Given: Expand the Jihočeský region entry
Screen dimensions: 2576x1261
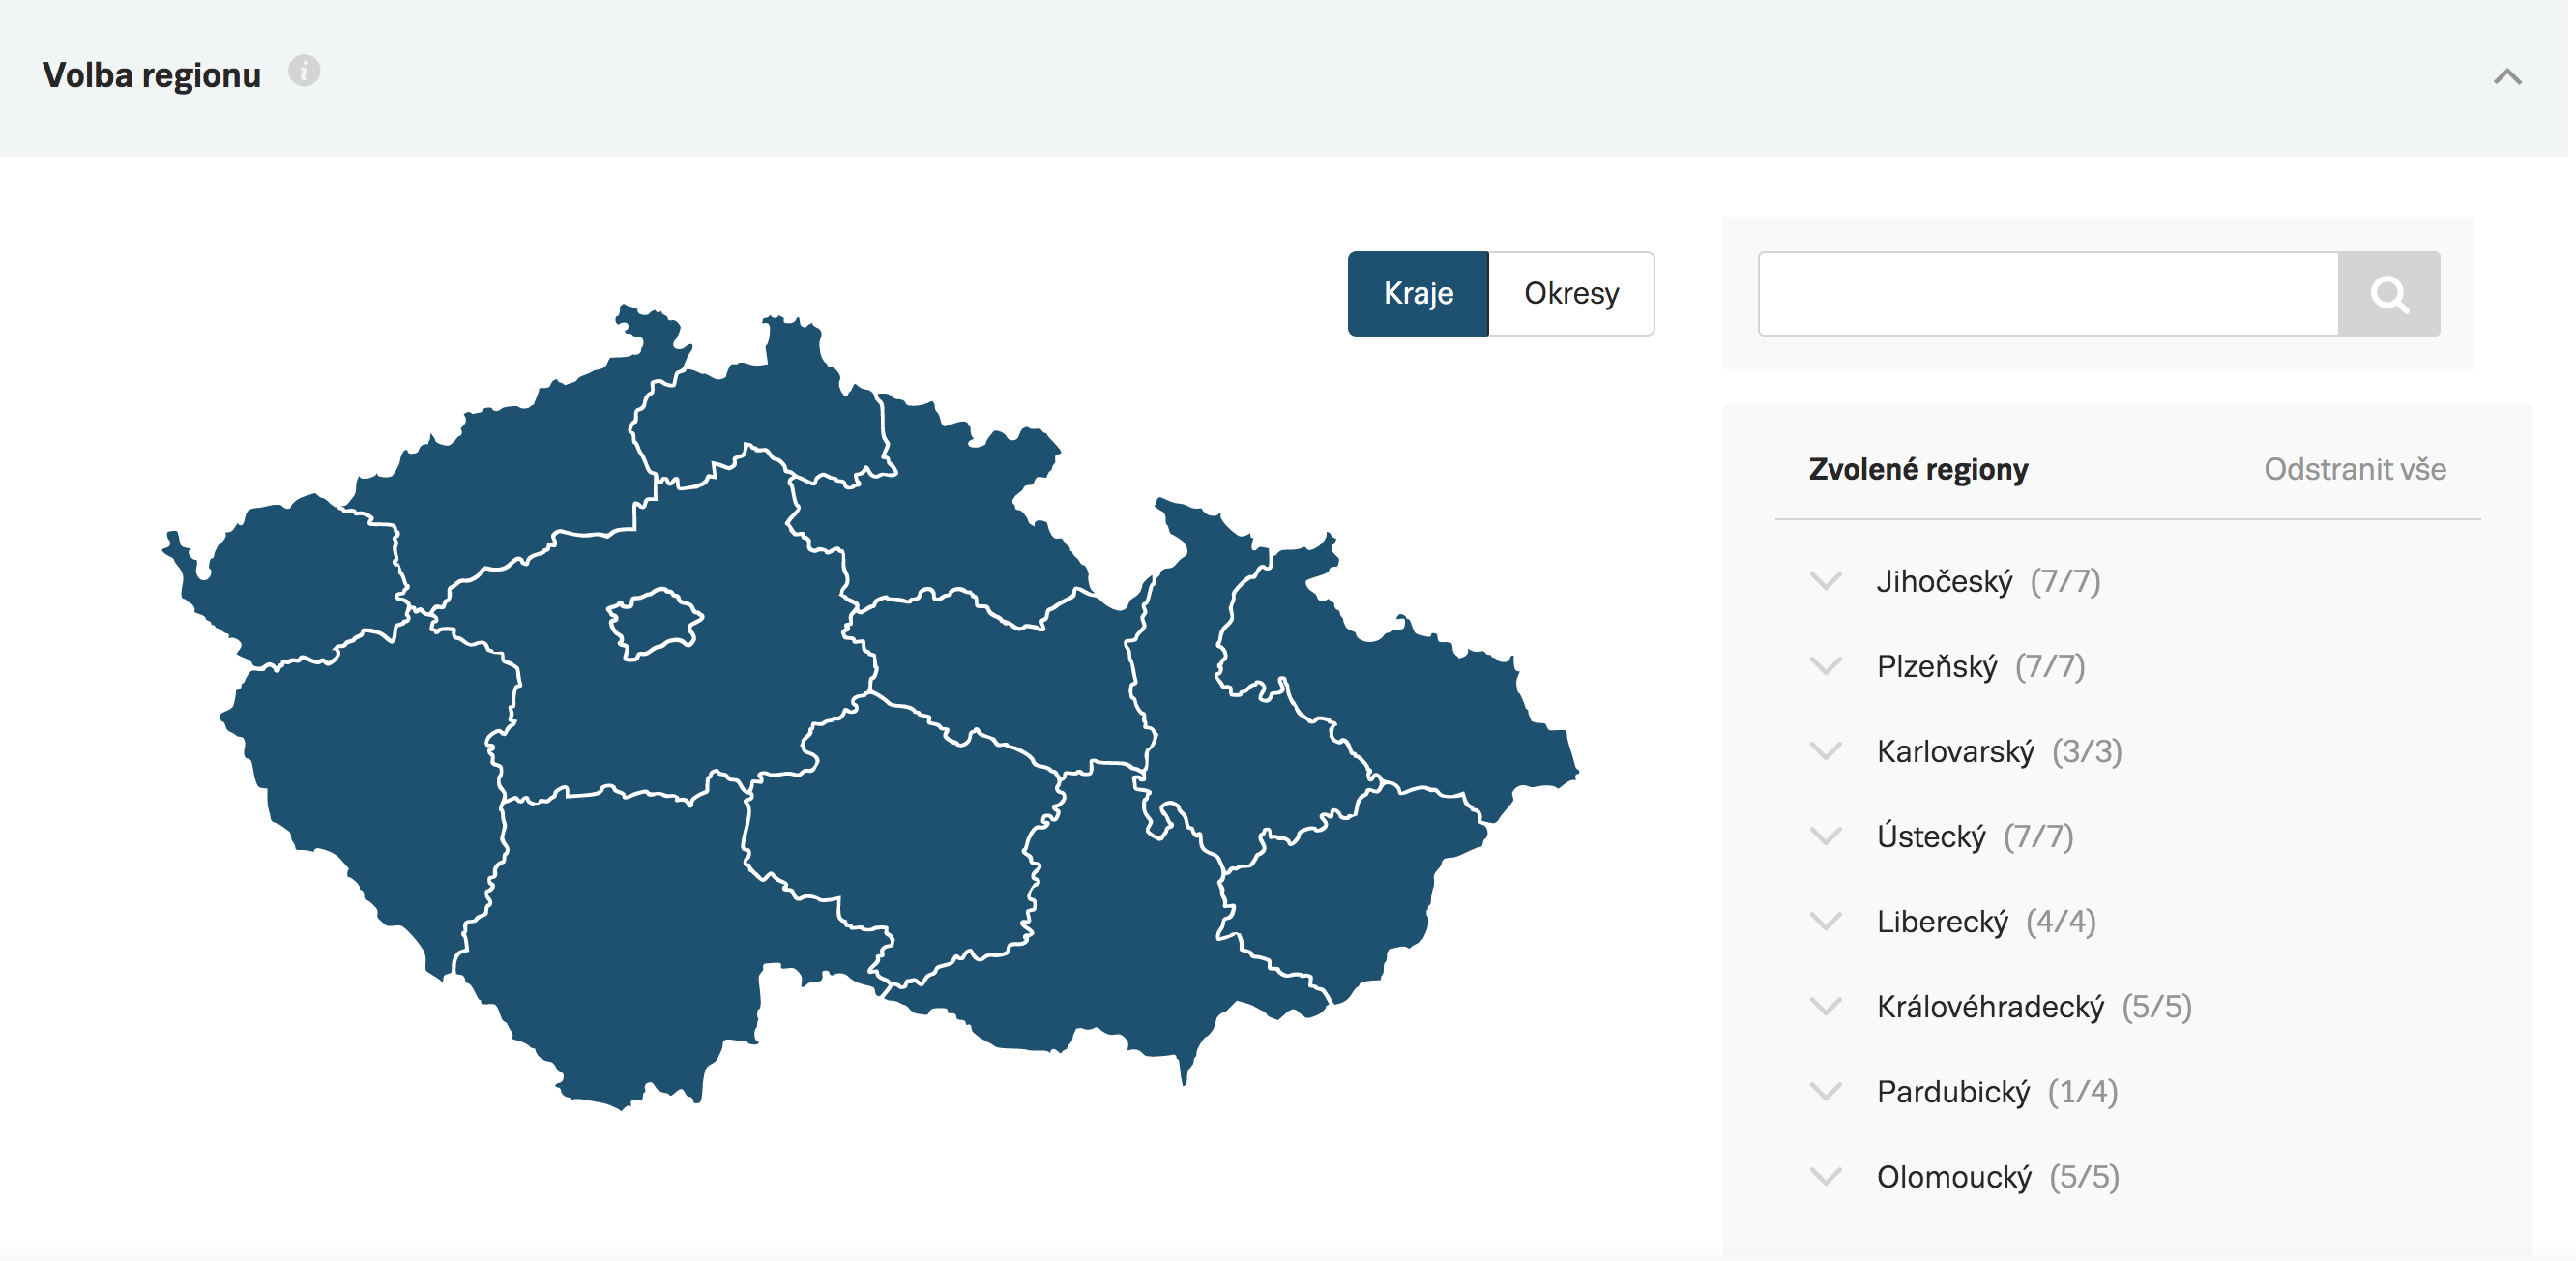Looking at the screenshot, I should [x=1826, y=581].
